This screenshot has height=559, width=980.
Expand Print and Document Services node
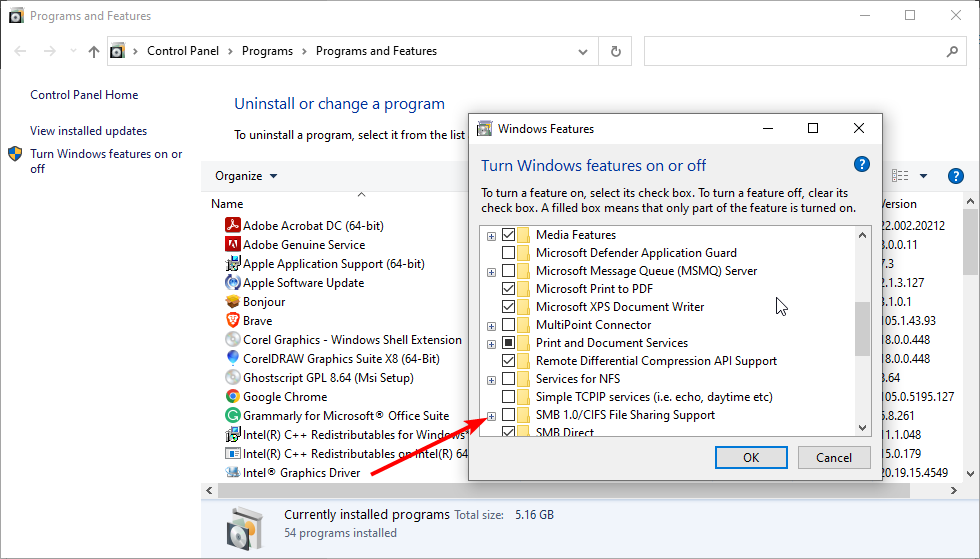click(x=491, y=344)
